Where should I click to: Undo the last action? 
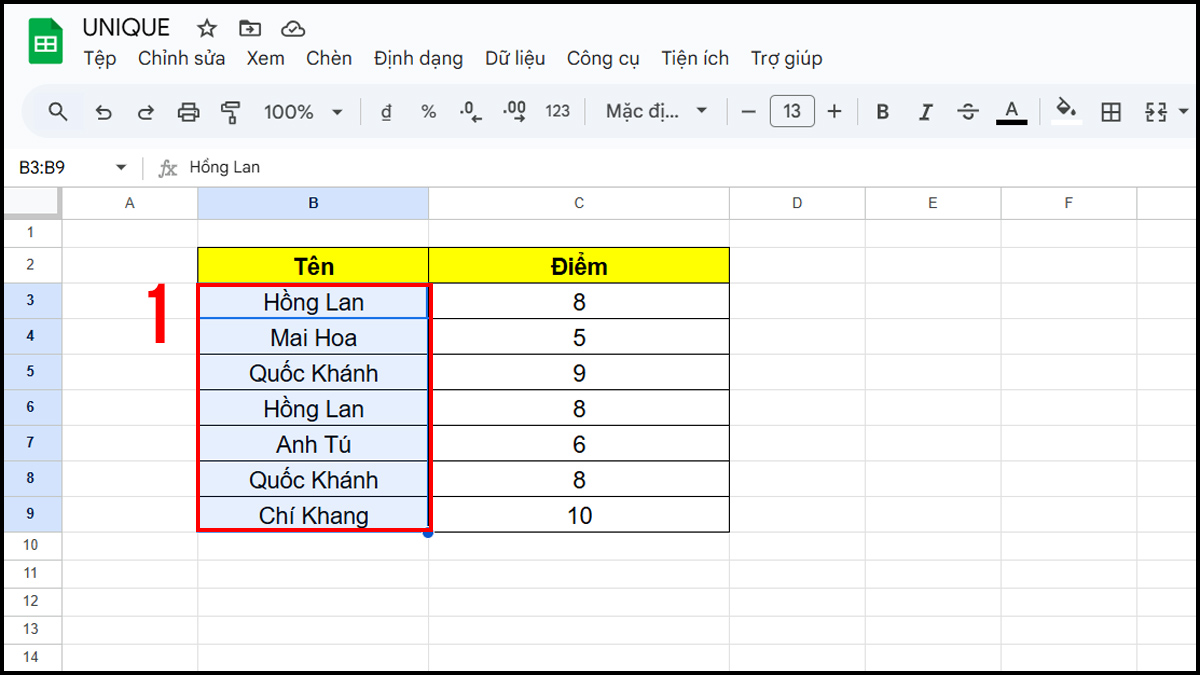pyautogui.click(x=103, y=111)
